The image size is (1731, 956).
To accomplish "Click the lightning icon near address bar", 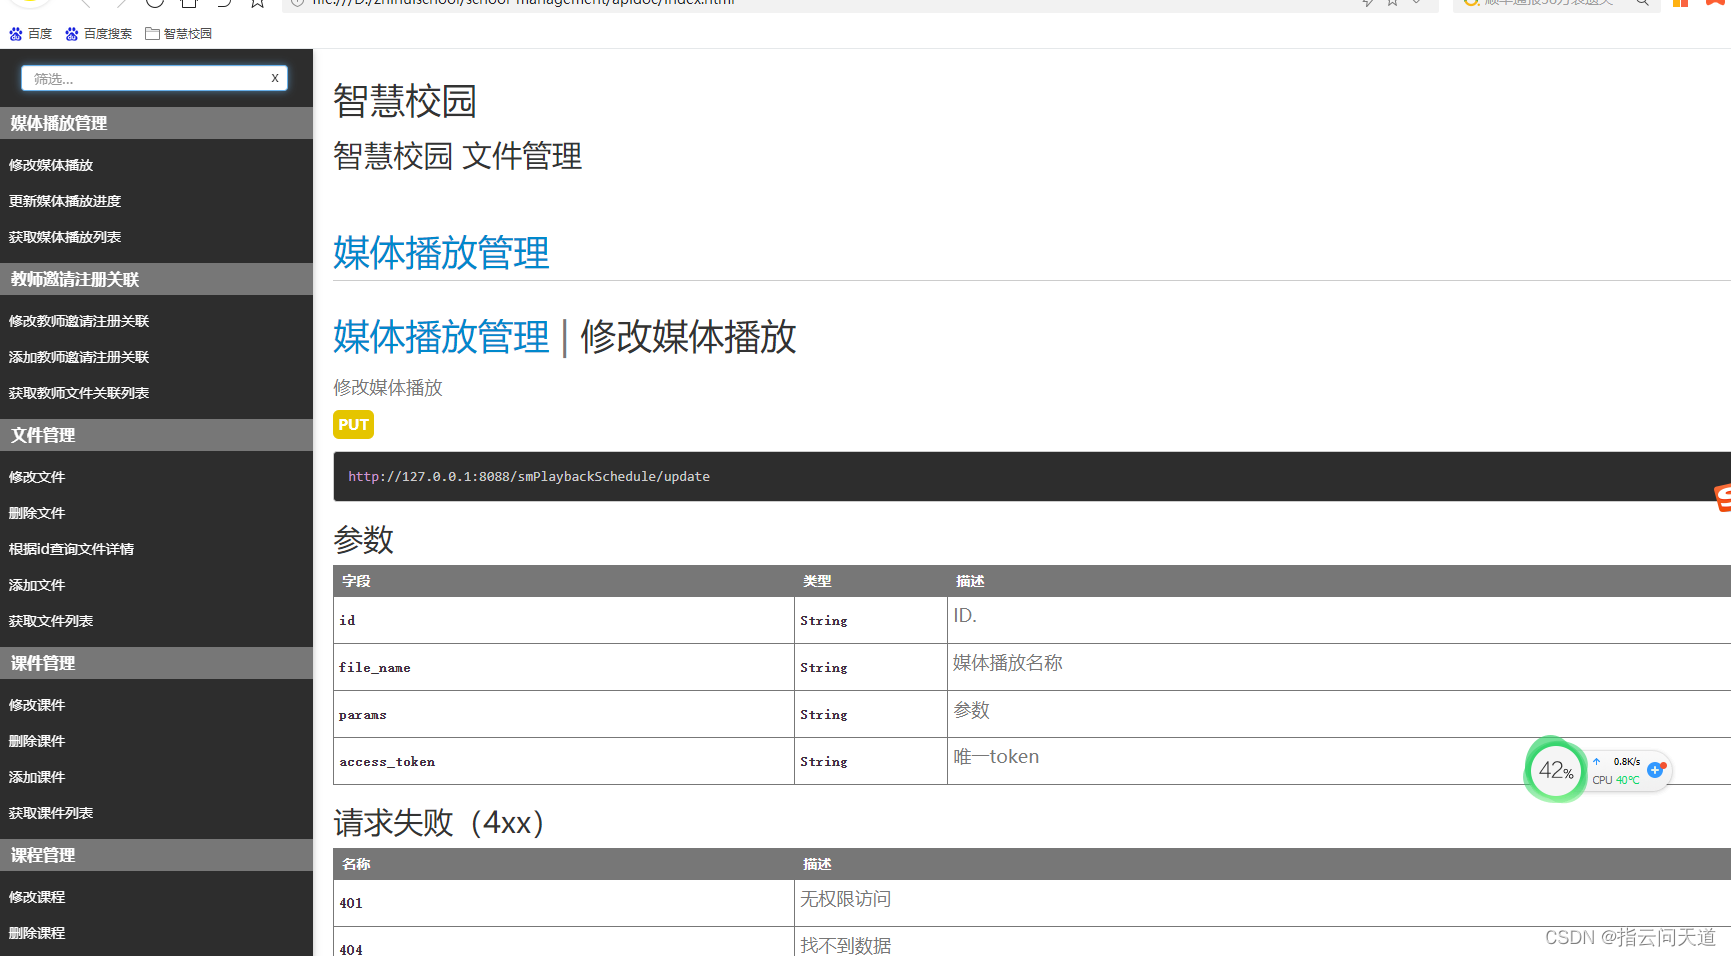I will pyautogui.click(x=1367, y=4).
